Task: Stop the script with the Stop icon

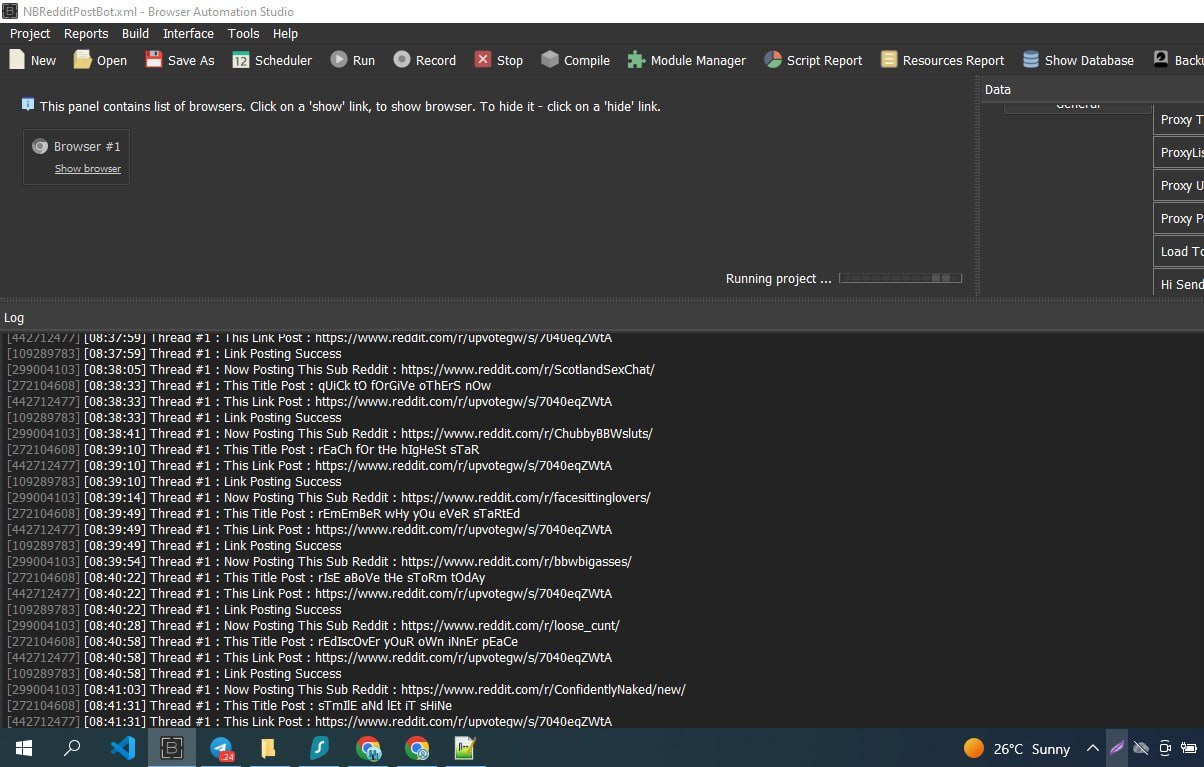Action: click(483, 60)
